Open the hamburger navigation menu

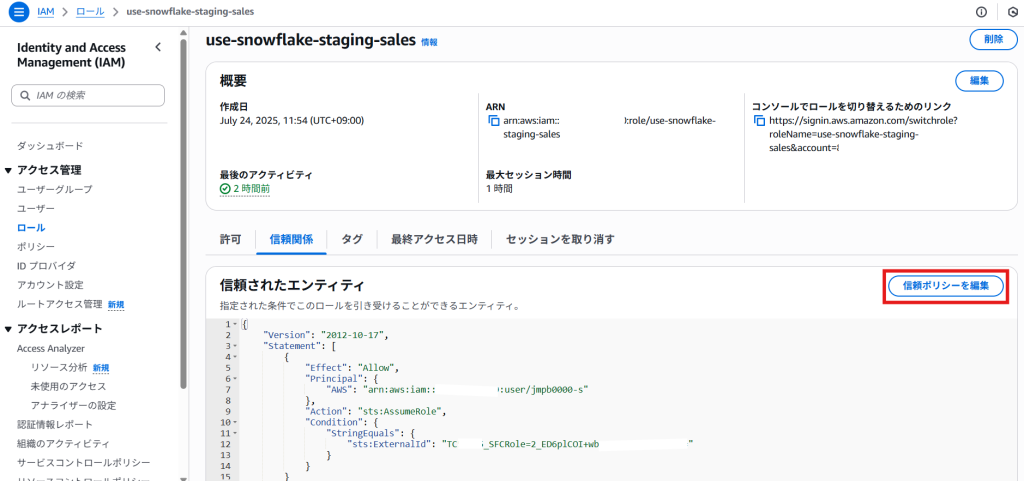click(19, 12)
